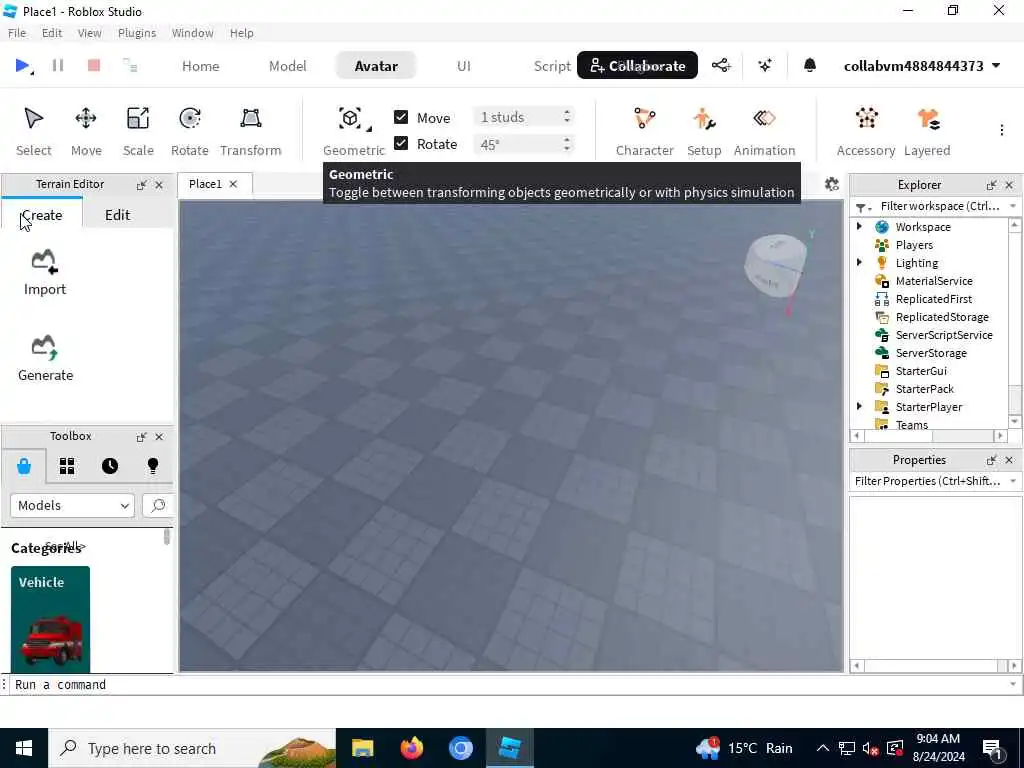This screenshot has height=768, width=1024.
Task: Open the Toolbox Inventory grid tab
Action: click(67, 466)
